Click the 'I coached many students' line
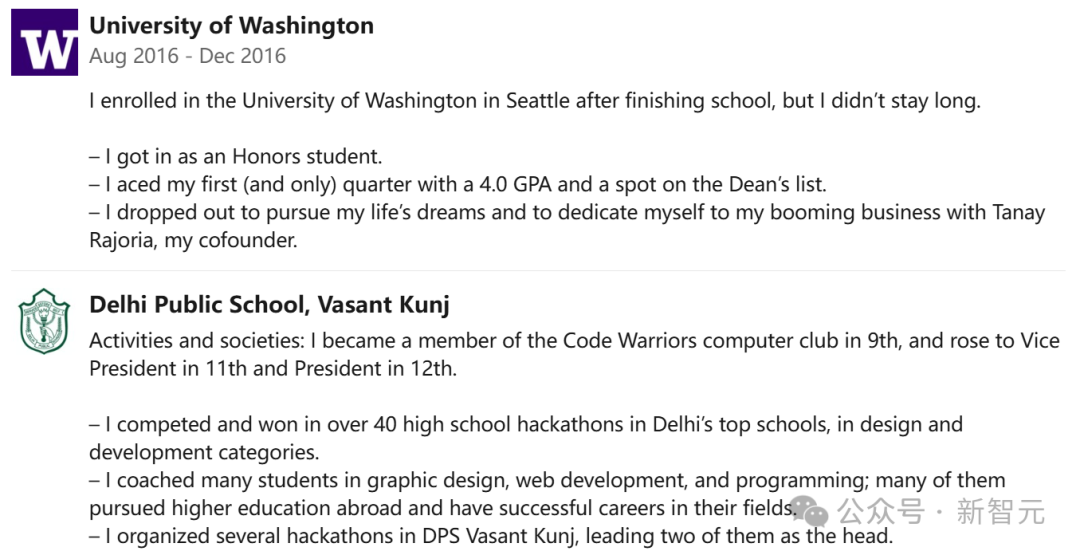Viewport: 1080px width, 555px height. tap(548, 480)
